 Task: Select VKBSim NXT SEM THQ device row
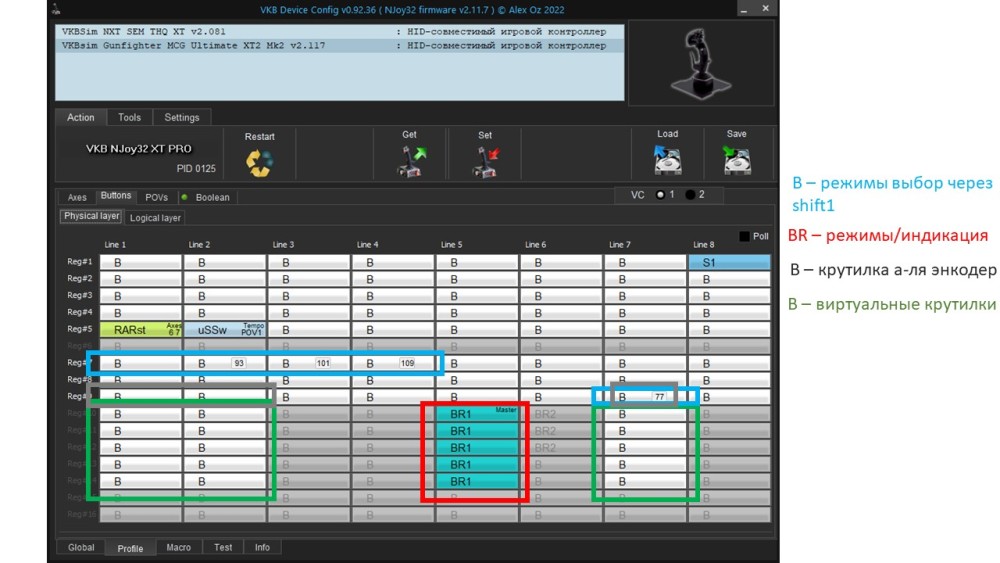click(x=339, y=31)
